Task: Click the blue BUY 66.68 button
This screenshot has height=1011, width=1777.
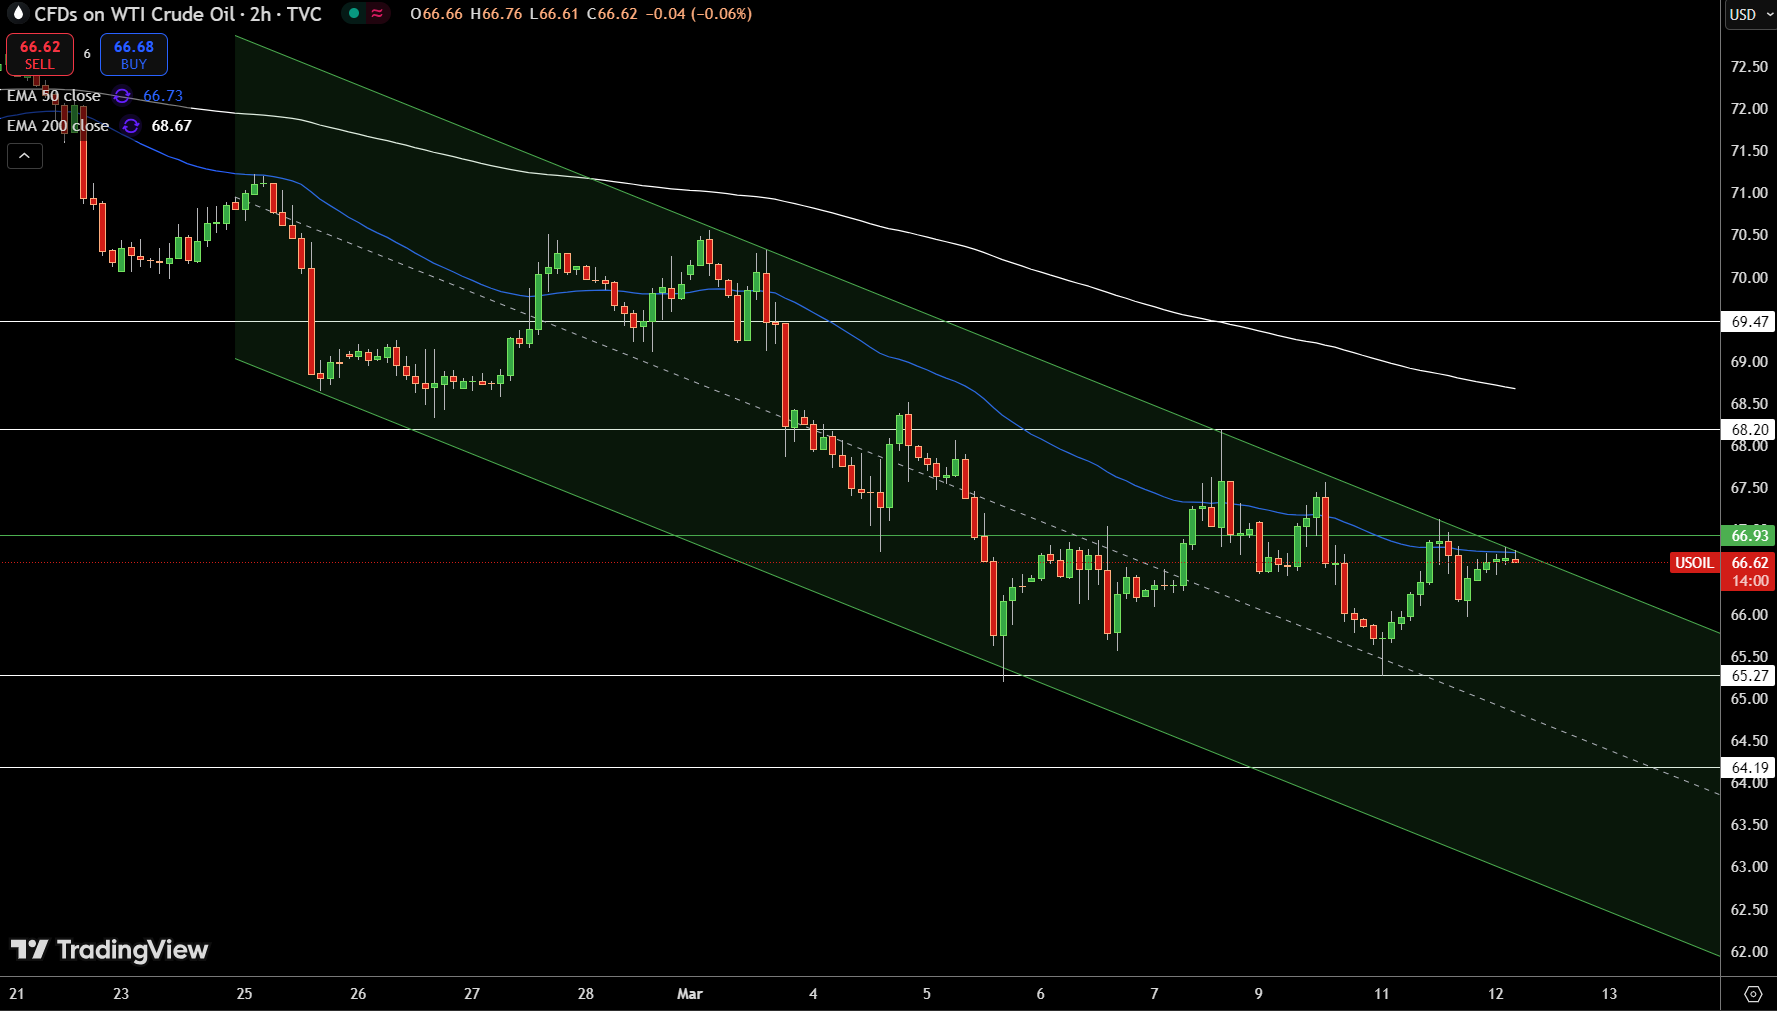Action: tap(134, 55)
